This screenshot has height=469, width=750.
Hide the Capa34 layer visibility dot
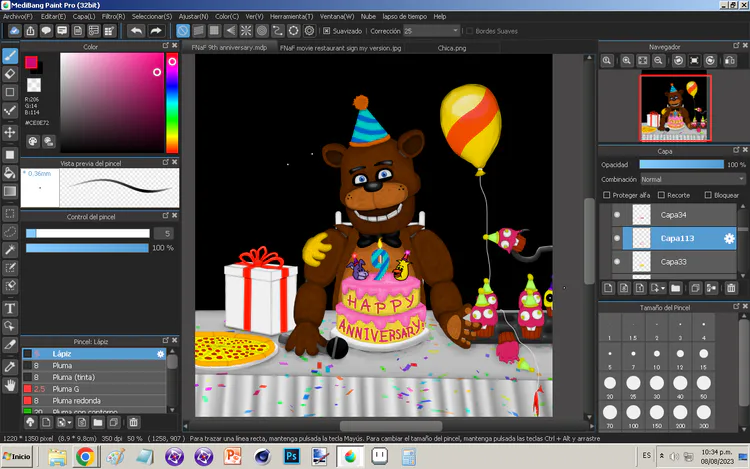(616, 215)
